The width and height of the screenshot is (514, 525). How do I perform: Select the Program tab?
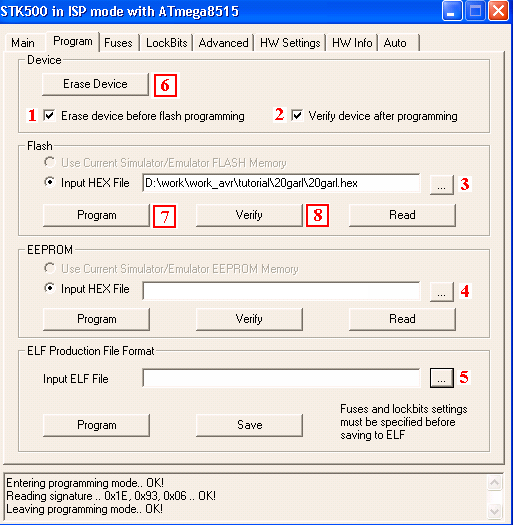pyautogui.click(x=73, y=42)
